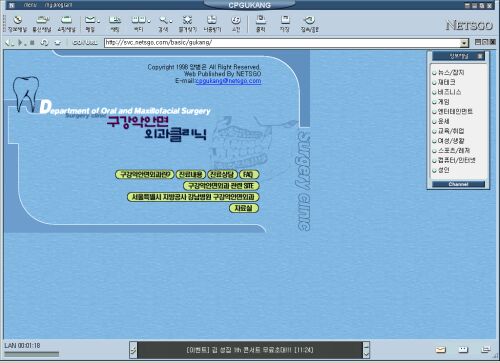This screenshot has height=363, width=500.
Task: Open the 정보채널 toolbar icon
Action: pos(17,23)
